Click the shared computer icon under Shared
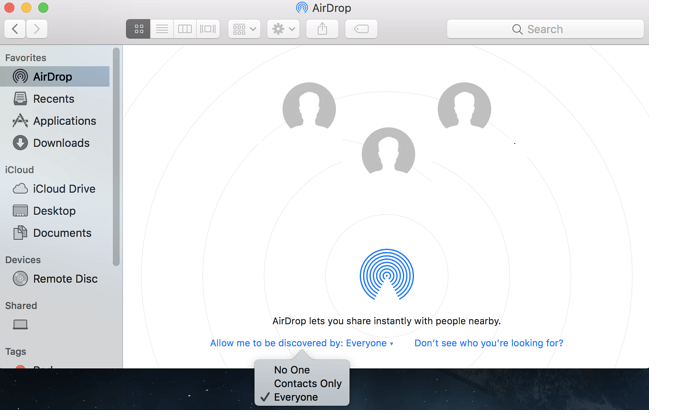 coord(20,325)
